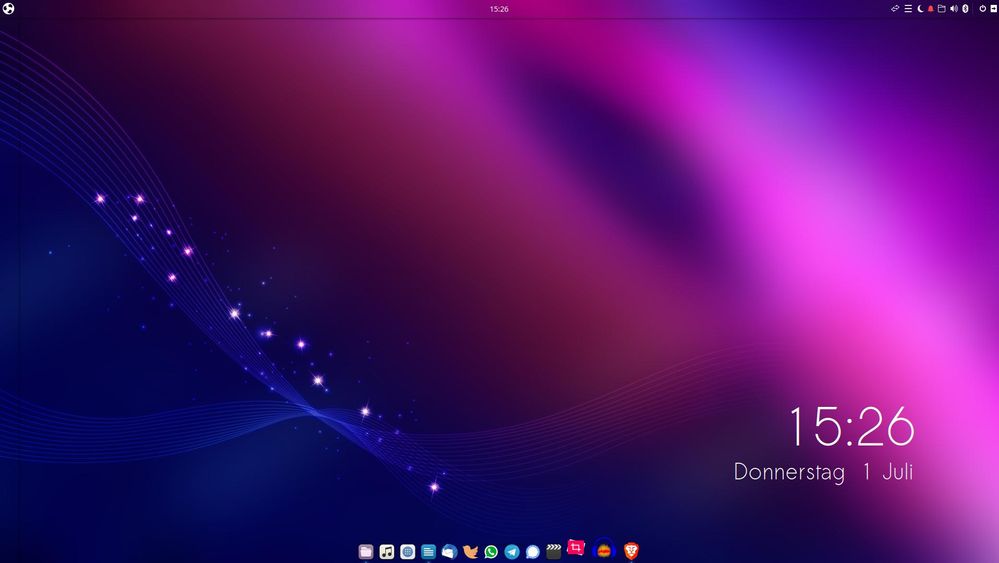
Task: Open the pink screenshot crop tool
Action: (x=576, y=548)
